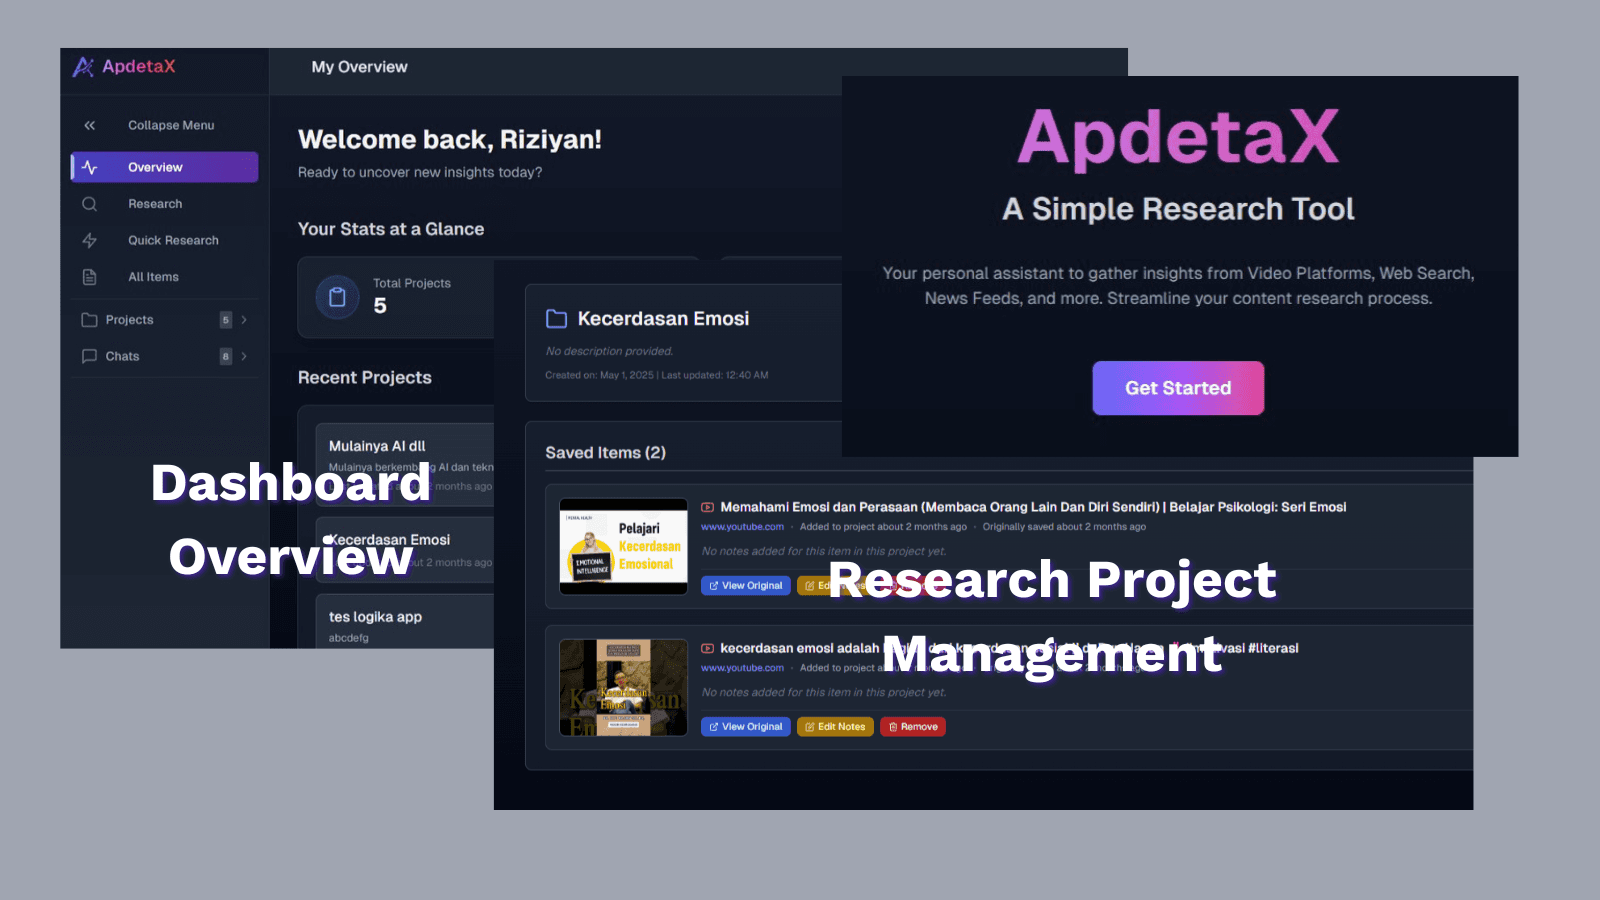Click the YouTube play icon beside Memahami Emosi title
Image resolution: width=1600 pixels, height=900 pixels.
point(708,507)
